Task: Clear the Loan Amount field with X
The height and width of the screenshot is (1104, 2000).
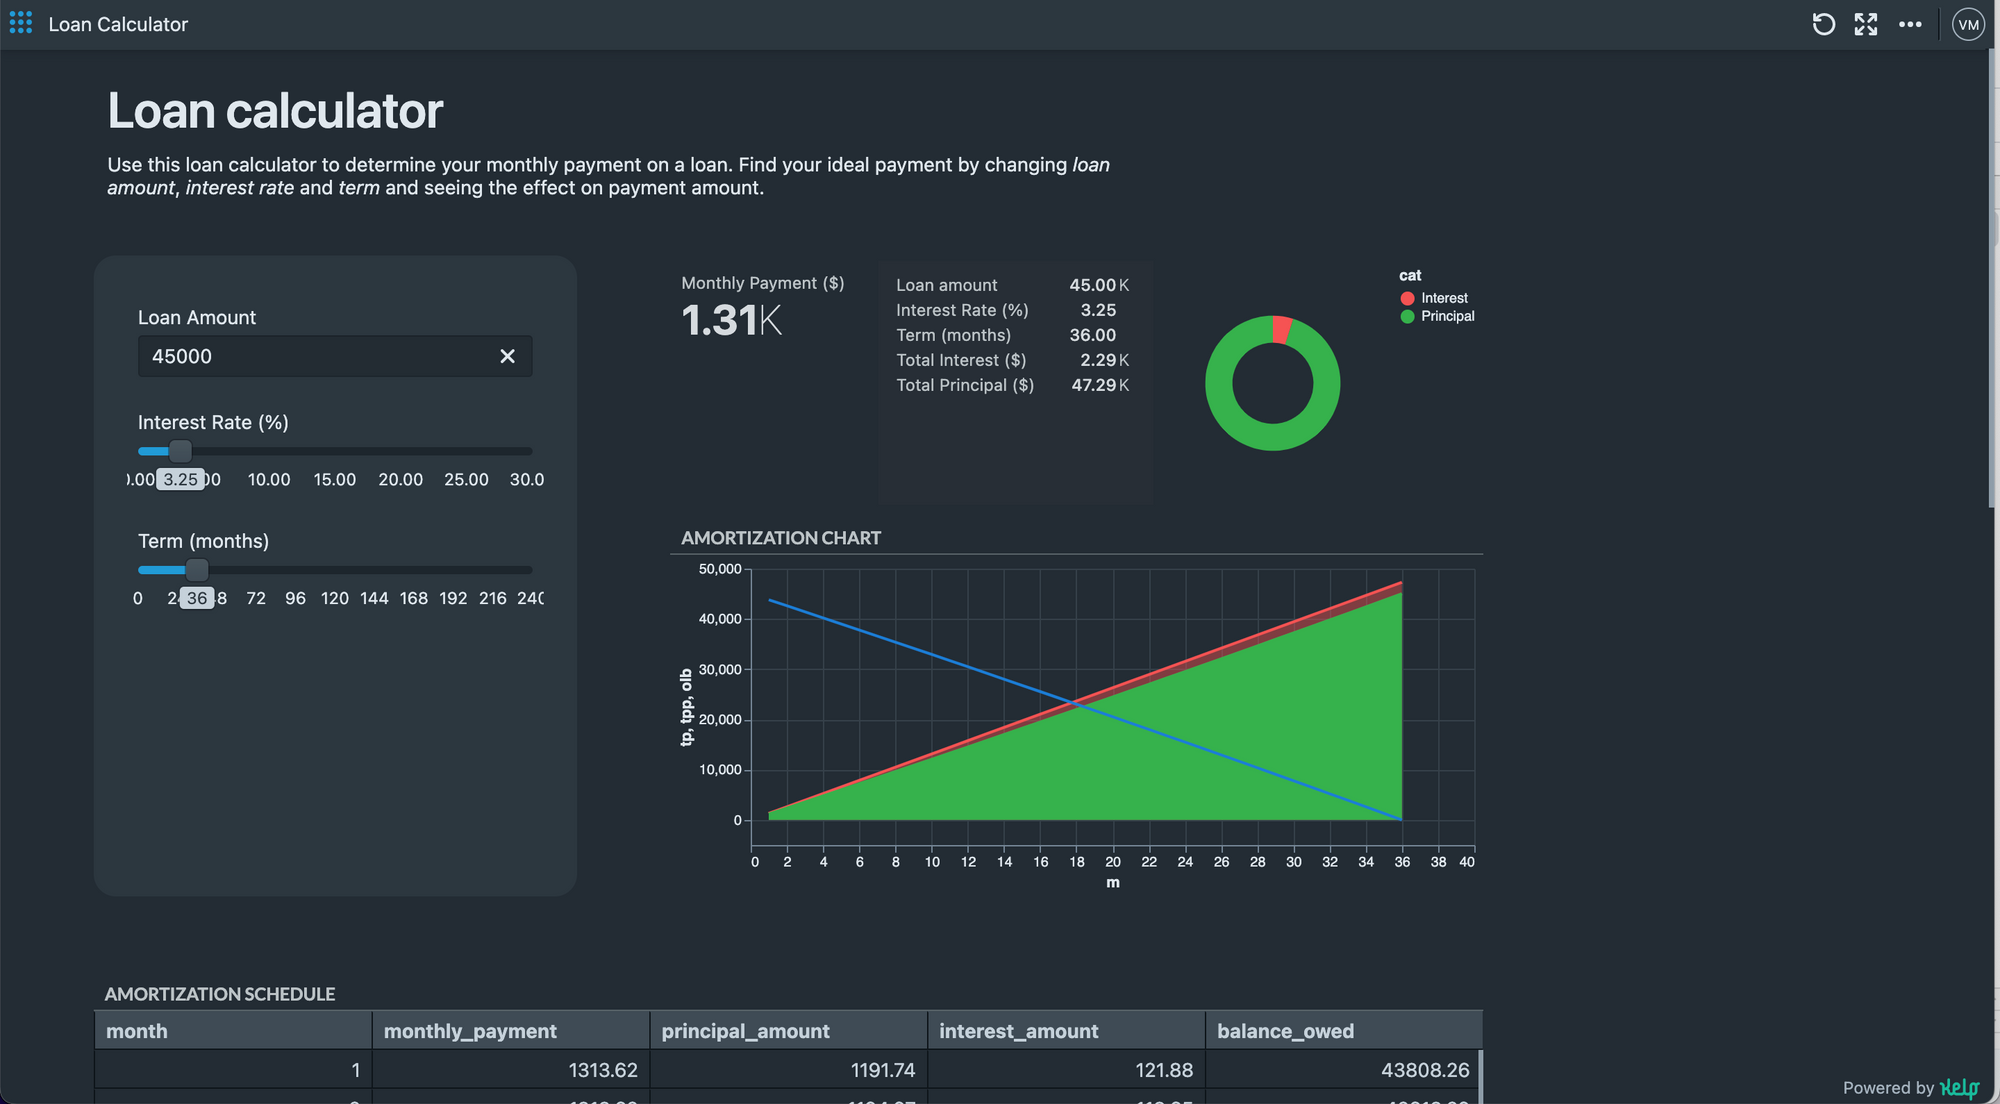Action: pos(507,356)
